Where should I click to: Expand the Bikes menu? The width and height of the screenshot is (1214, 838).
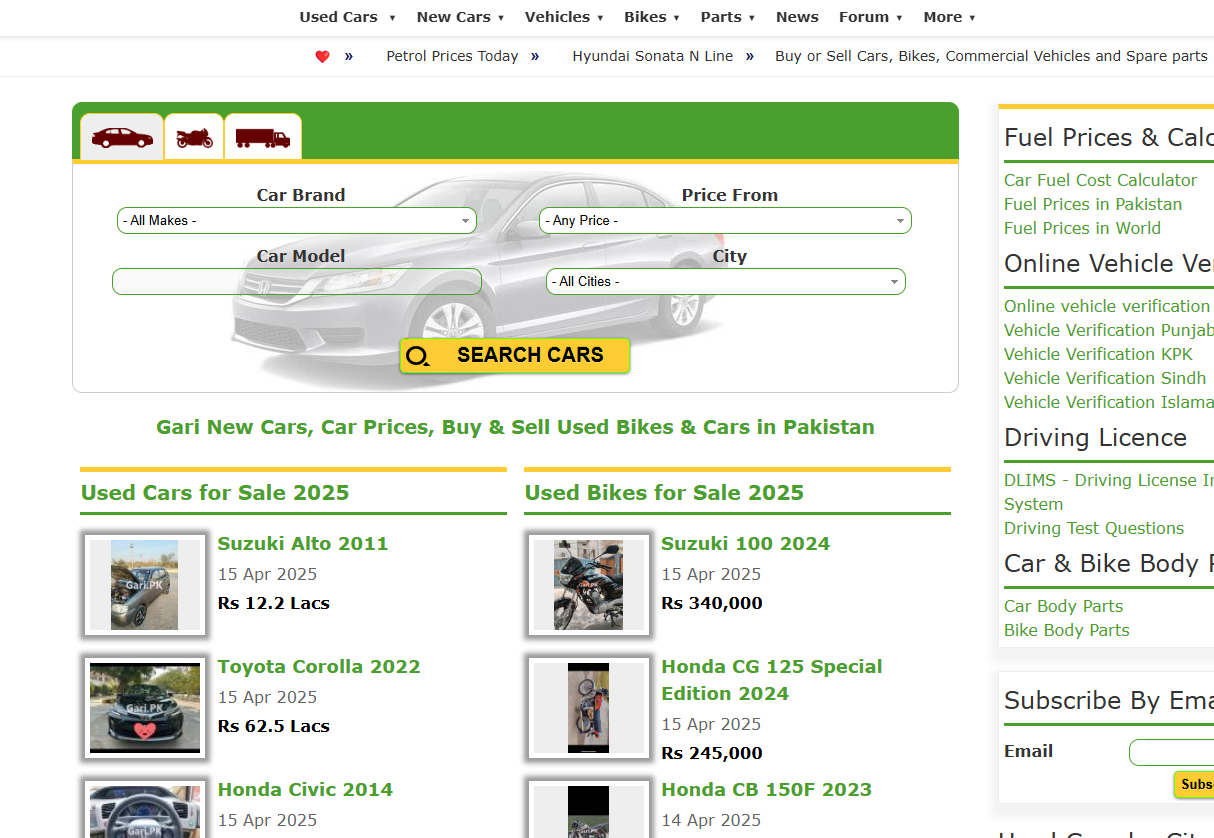(x=652, y=17)
